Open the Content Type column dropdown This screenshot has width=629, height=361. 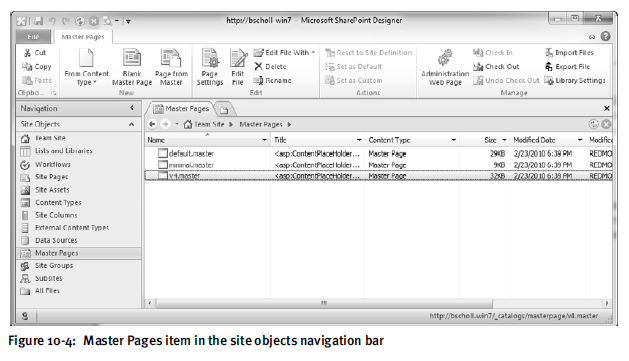(454, 140)
